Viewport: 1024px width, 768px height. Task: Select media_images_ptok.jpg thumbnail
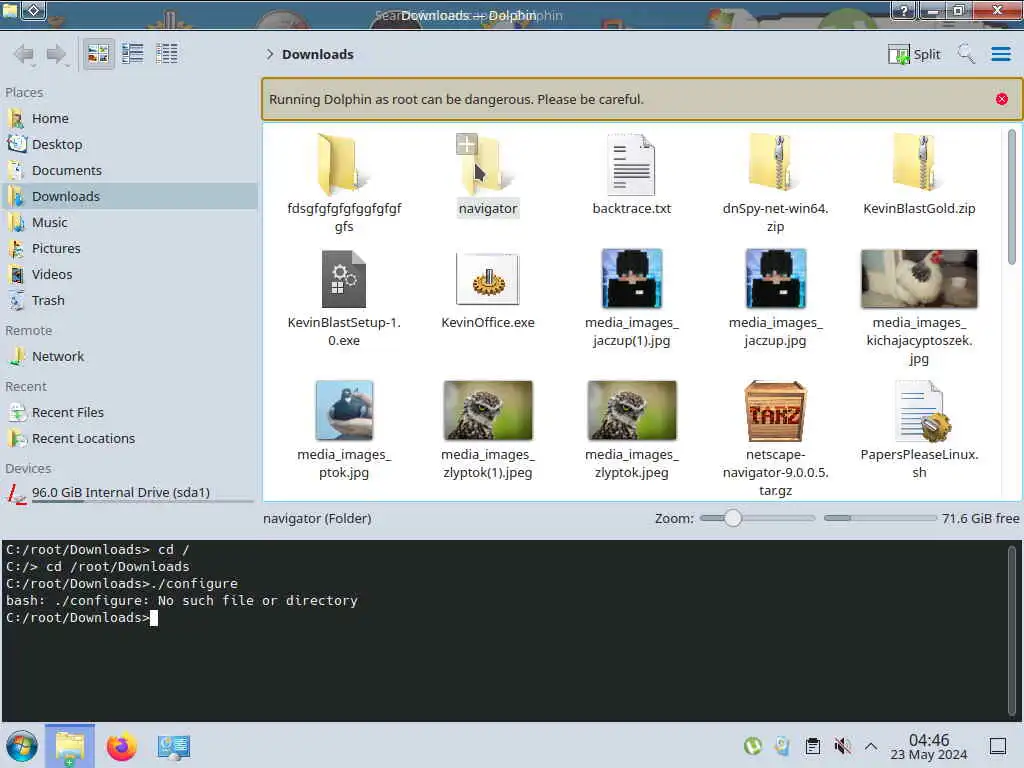344,410
